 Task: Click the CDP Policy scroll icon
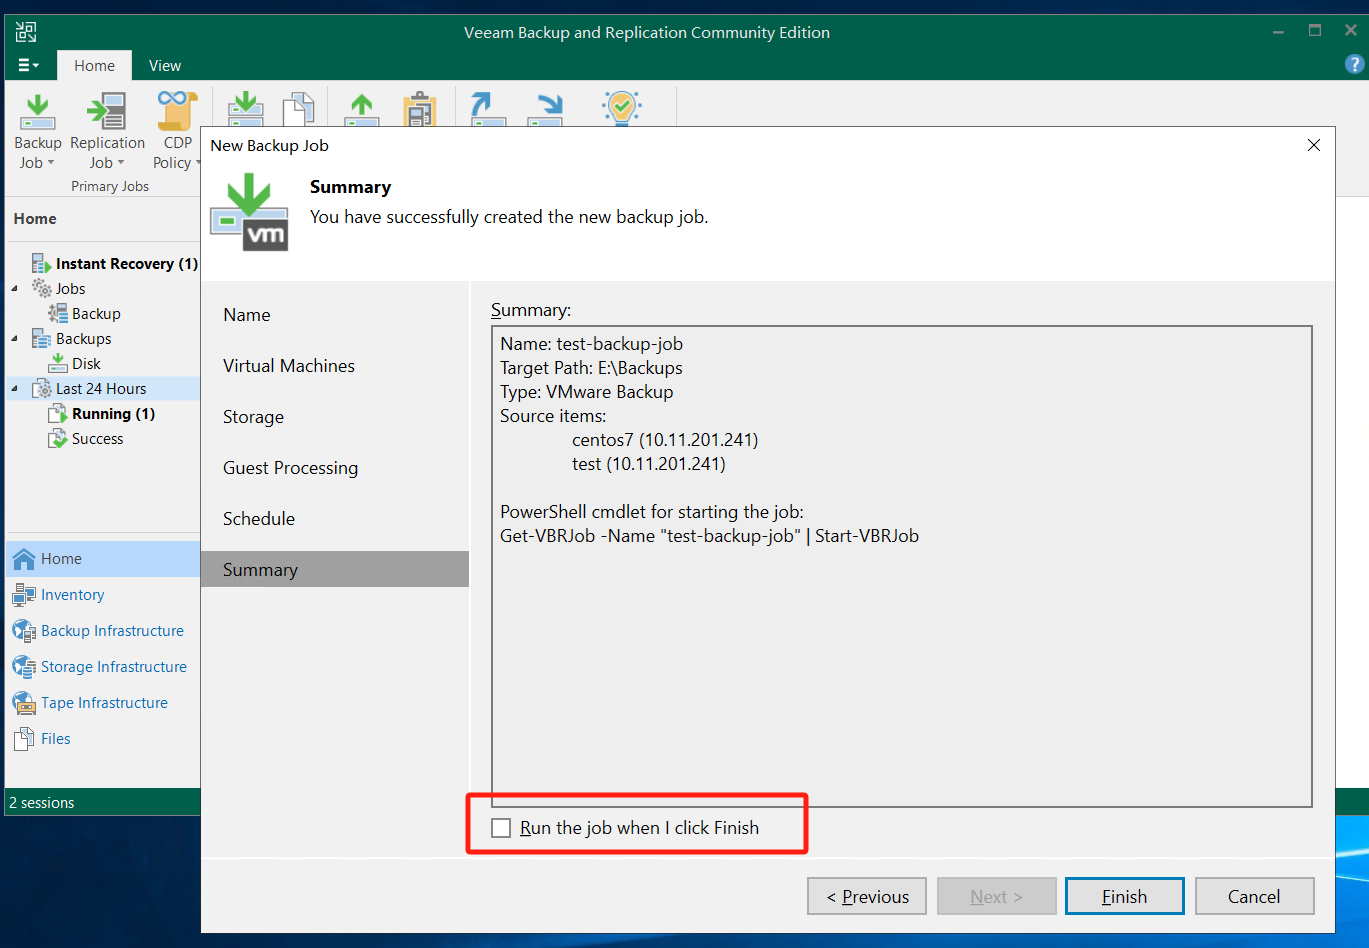[x=177, y=111]
